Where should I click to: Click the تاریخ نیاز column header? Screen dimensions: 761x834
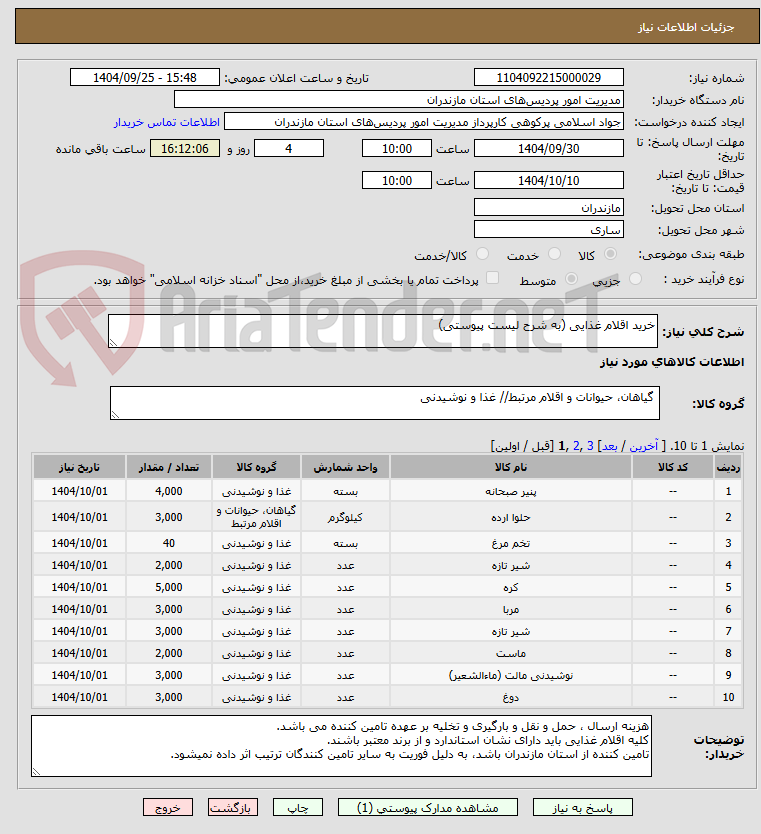(79, 467)
